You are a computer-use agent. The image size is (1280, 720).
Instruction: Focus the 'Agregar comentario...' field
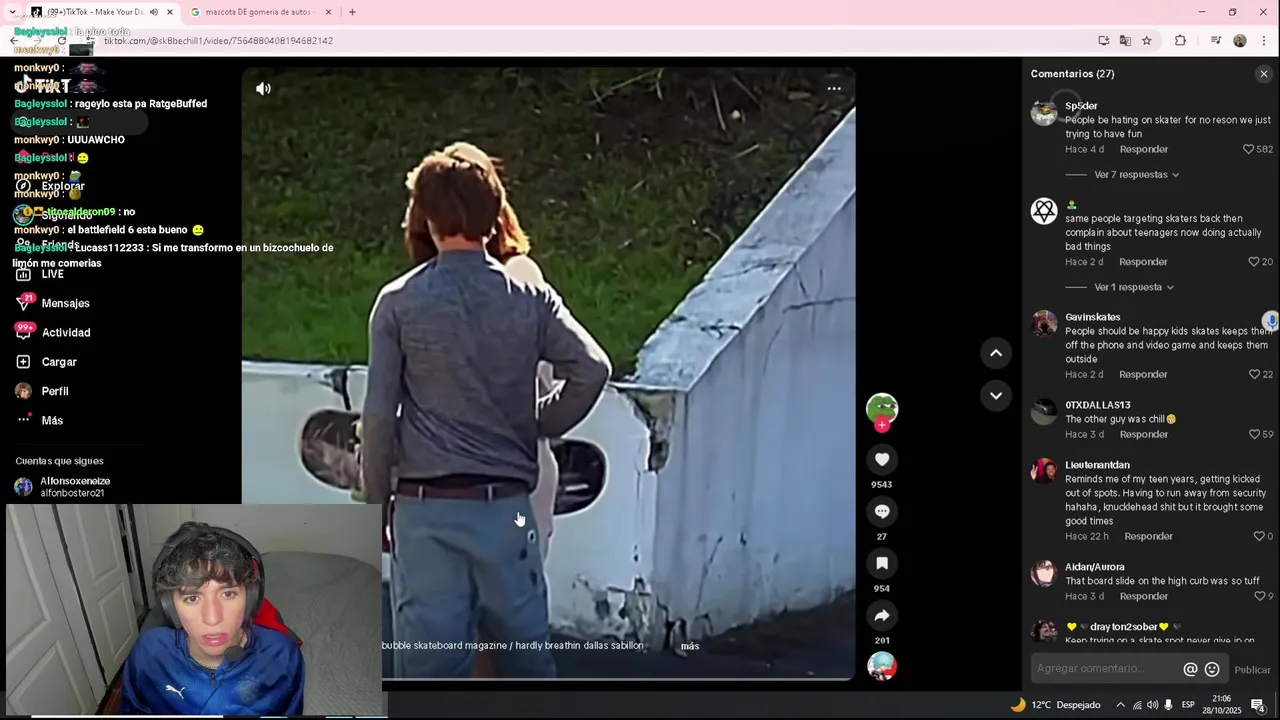point(1104,668)
